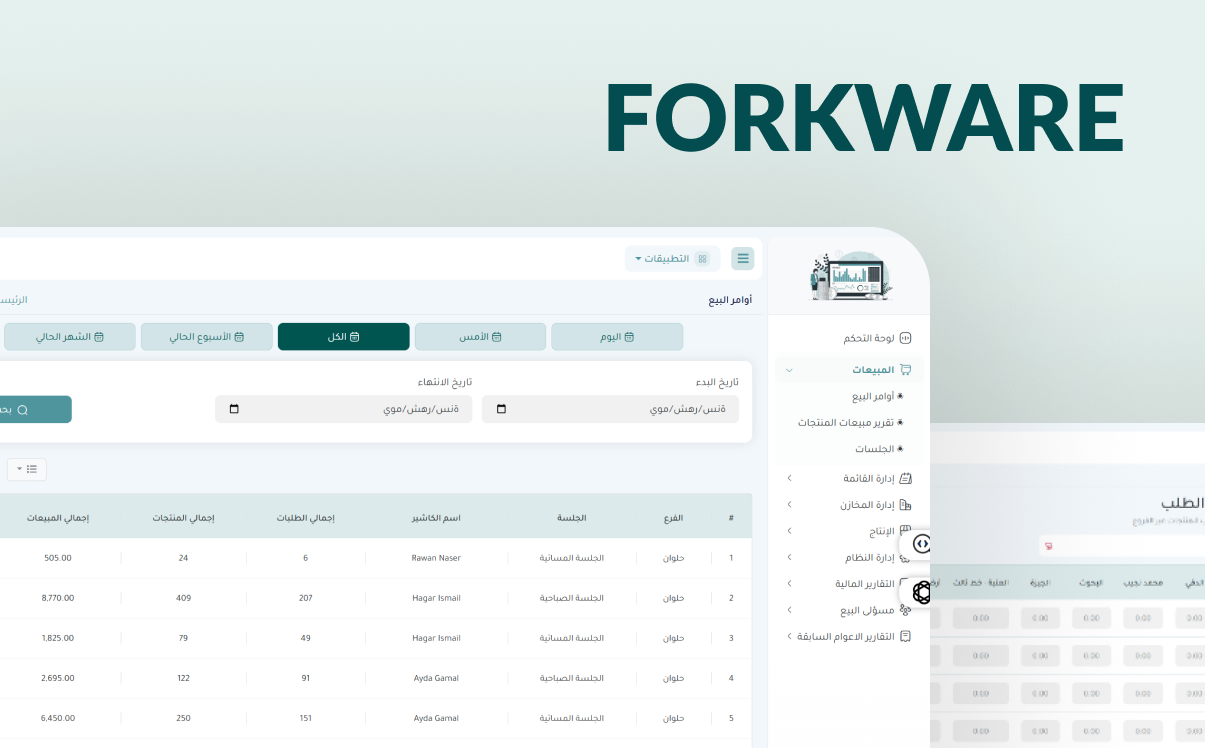Image resolution: width=1205 pixels, height=748 pixels.
Task: Click the الجيزة column in background window
Action: pyautogui.click(x=1039, y=582)
